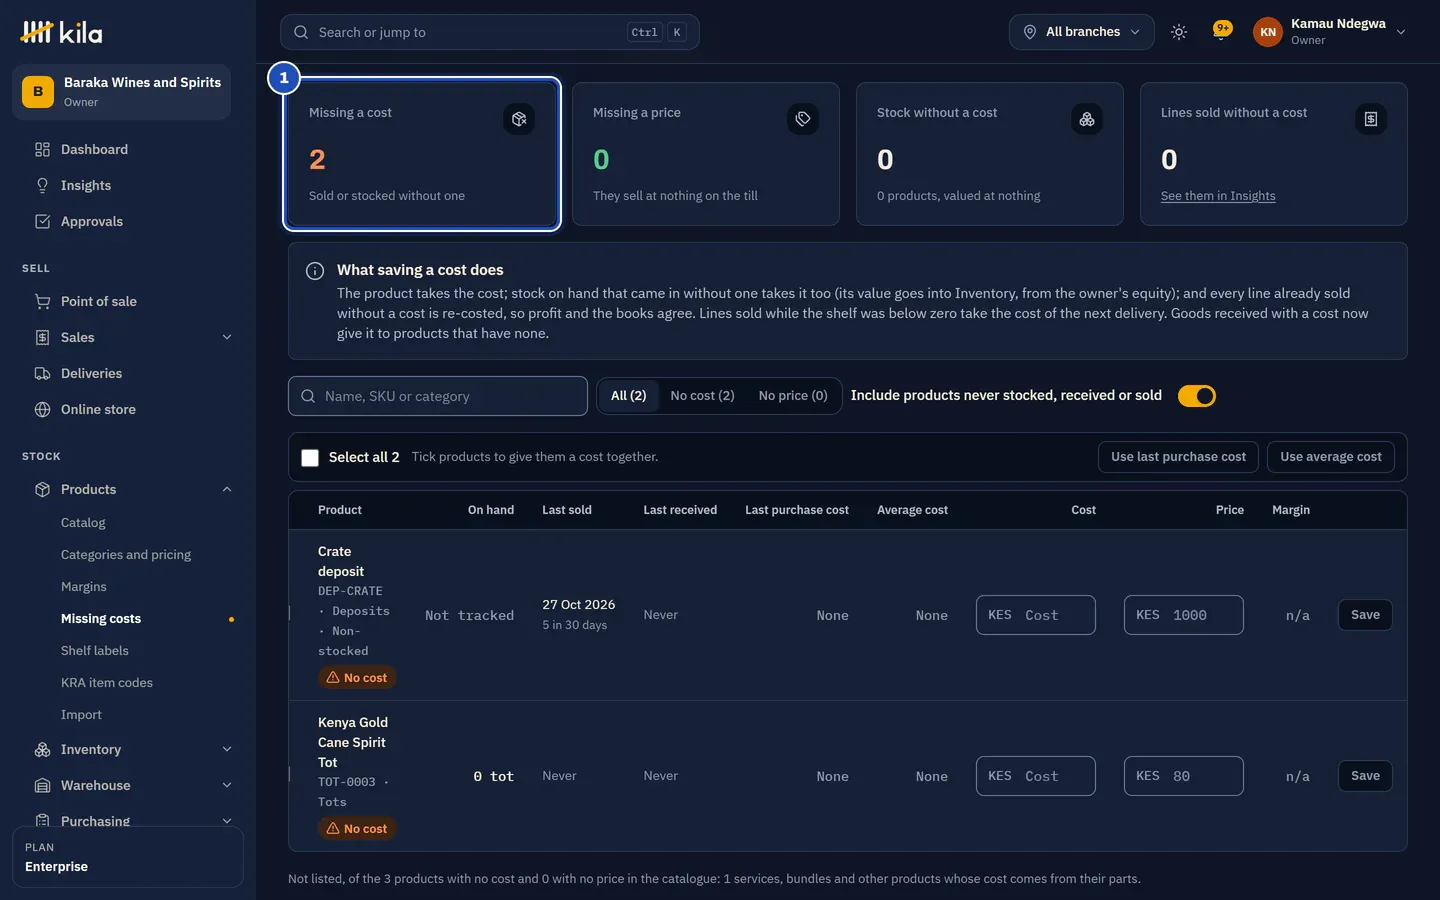
Task: Save the Crate deposit row
Action: 1365,615
